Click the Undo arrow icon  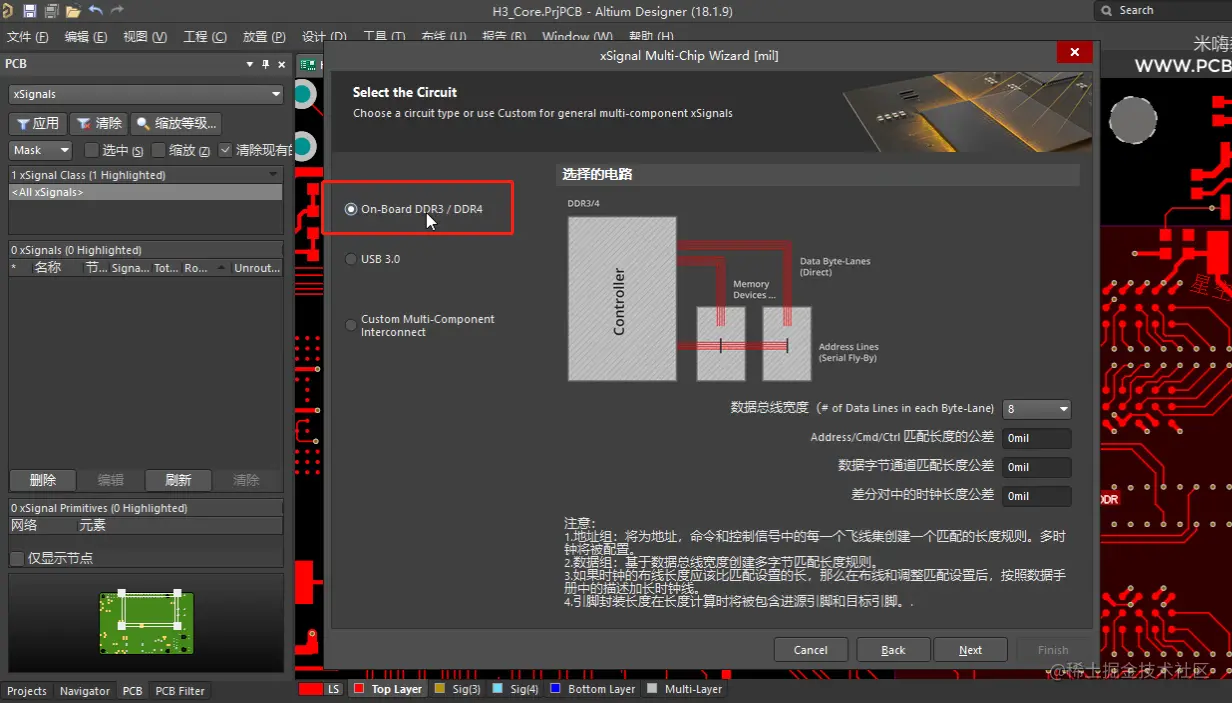pos(96,11)
